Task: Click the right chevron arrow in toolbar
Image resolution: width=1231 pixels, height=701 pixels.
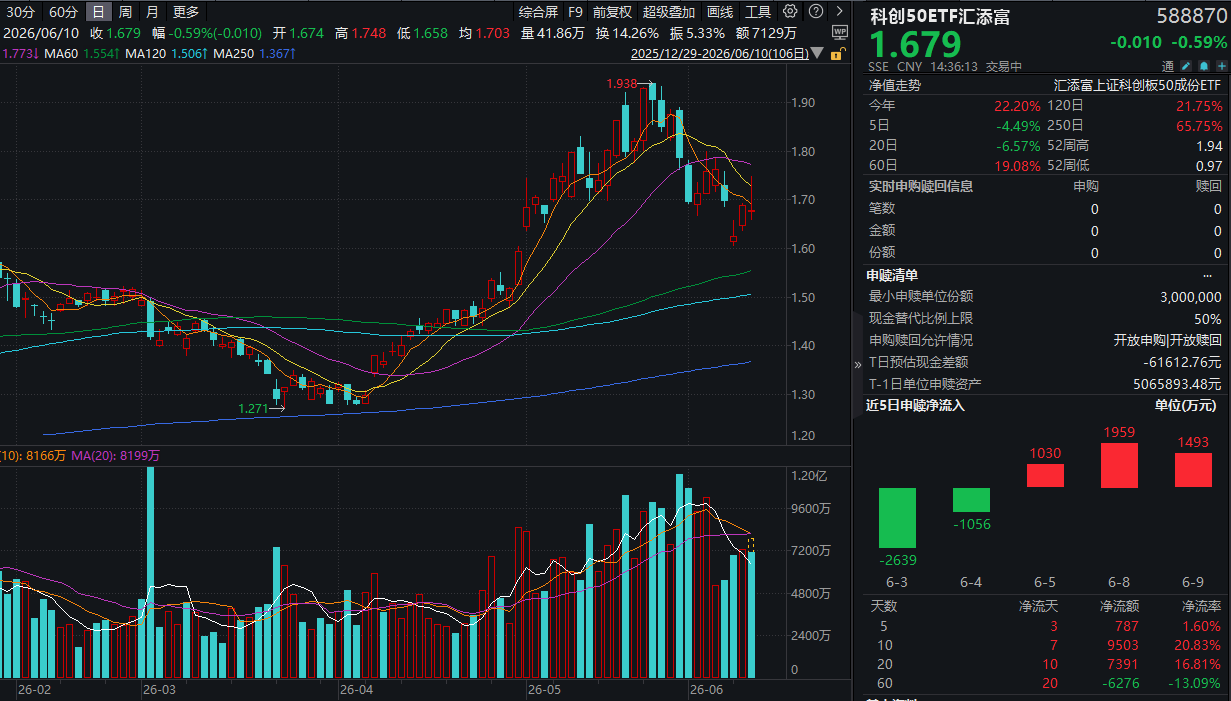Action: pyautogui.click(x=840, y=12)
